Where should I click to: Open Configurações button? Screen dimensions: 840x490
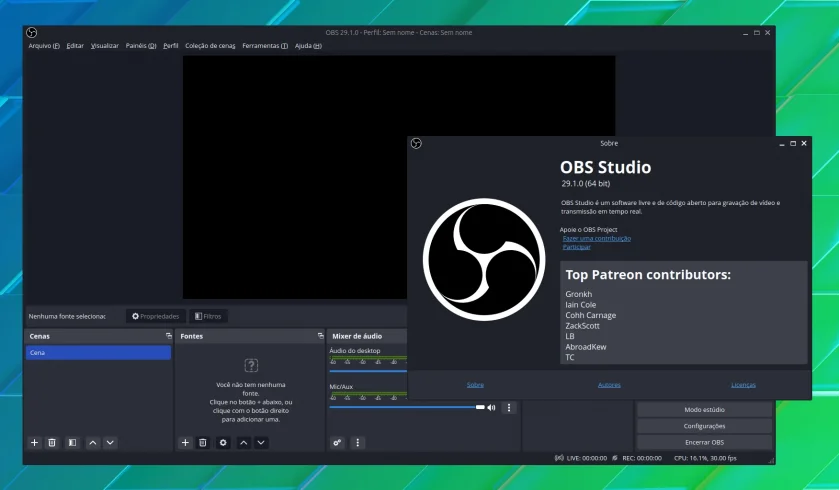pyautogui.click(x=704, y=426)
